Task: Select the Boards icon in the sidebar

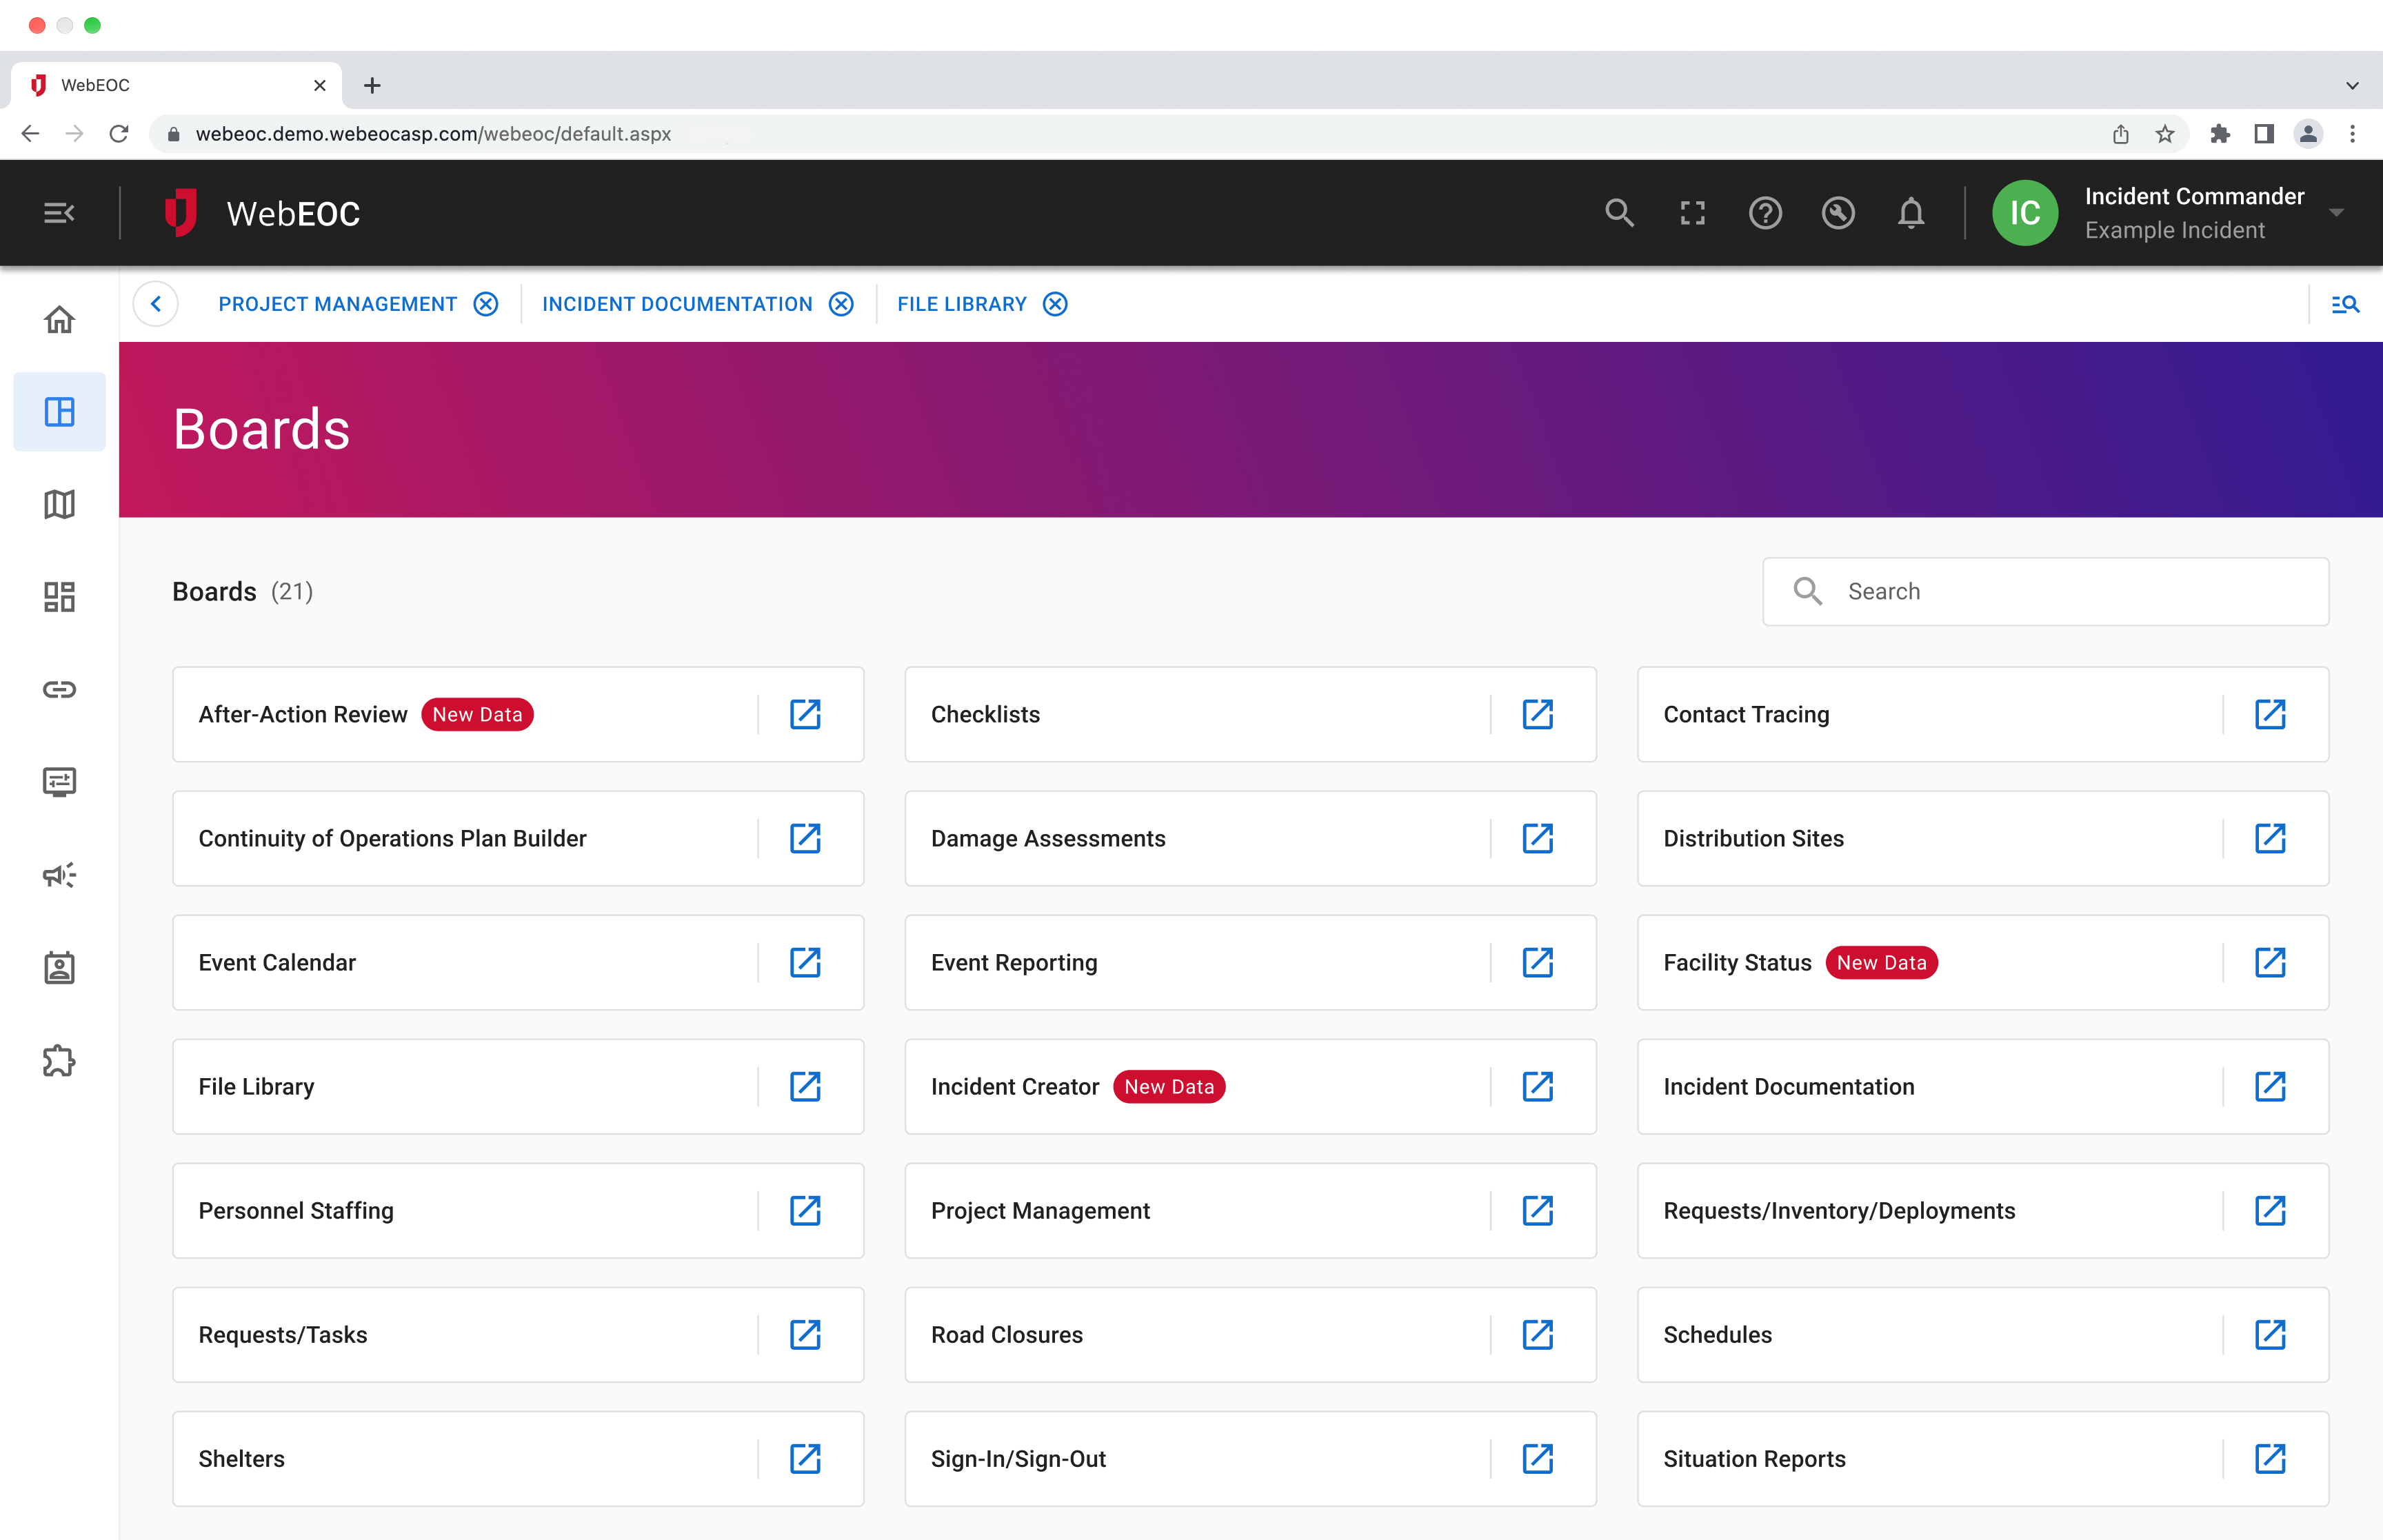Action: tap(59, 412)
